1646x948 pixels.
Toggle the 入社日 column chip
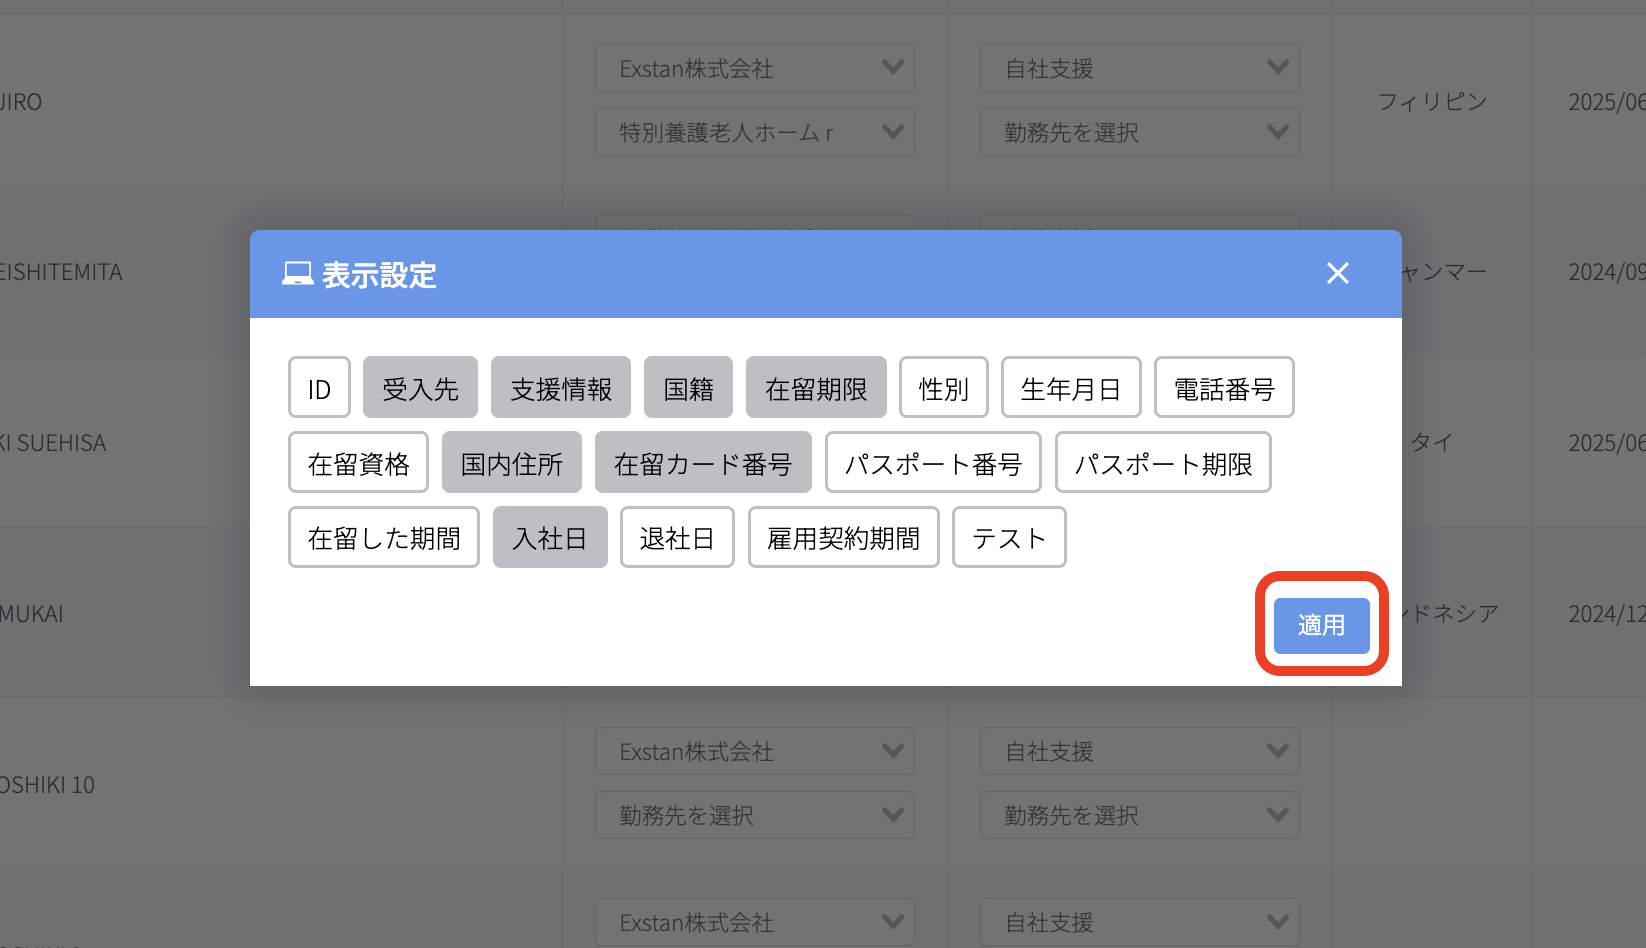[549, 538]
